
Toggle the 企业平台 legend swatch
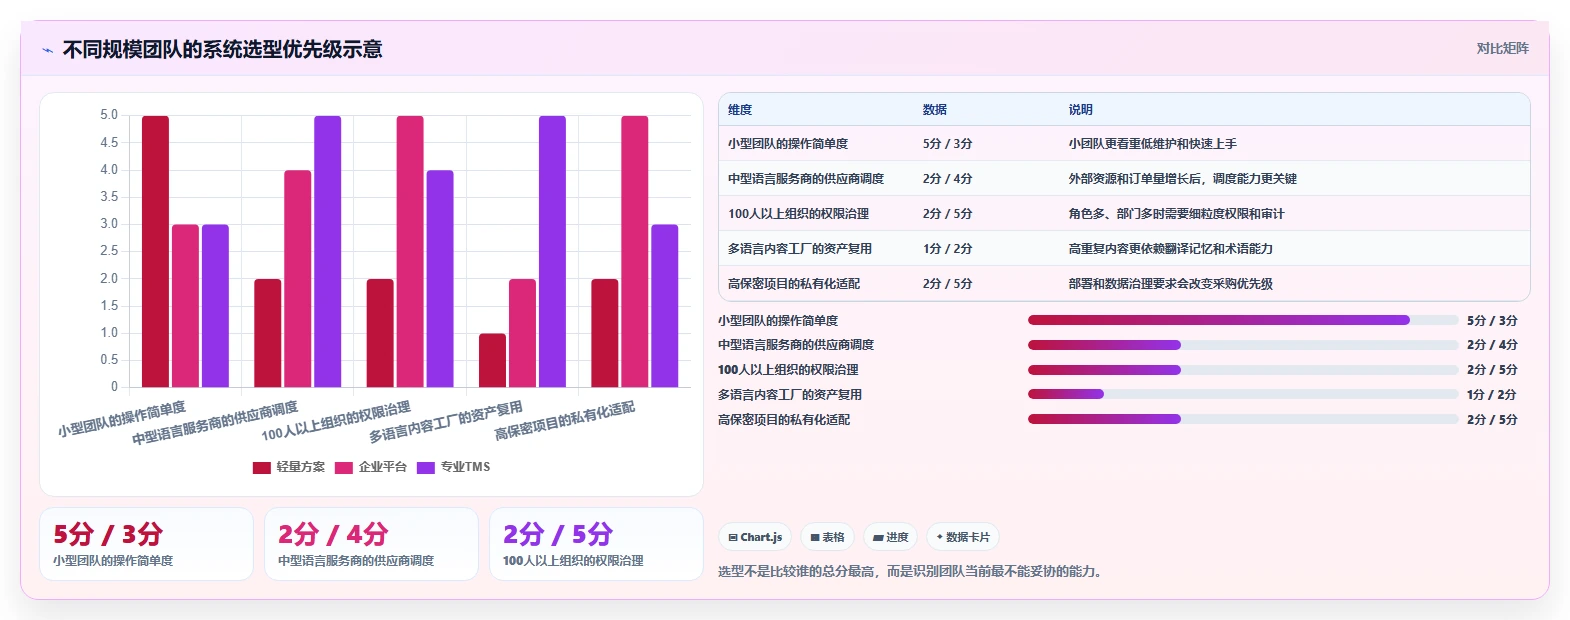coord(344,467)
